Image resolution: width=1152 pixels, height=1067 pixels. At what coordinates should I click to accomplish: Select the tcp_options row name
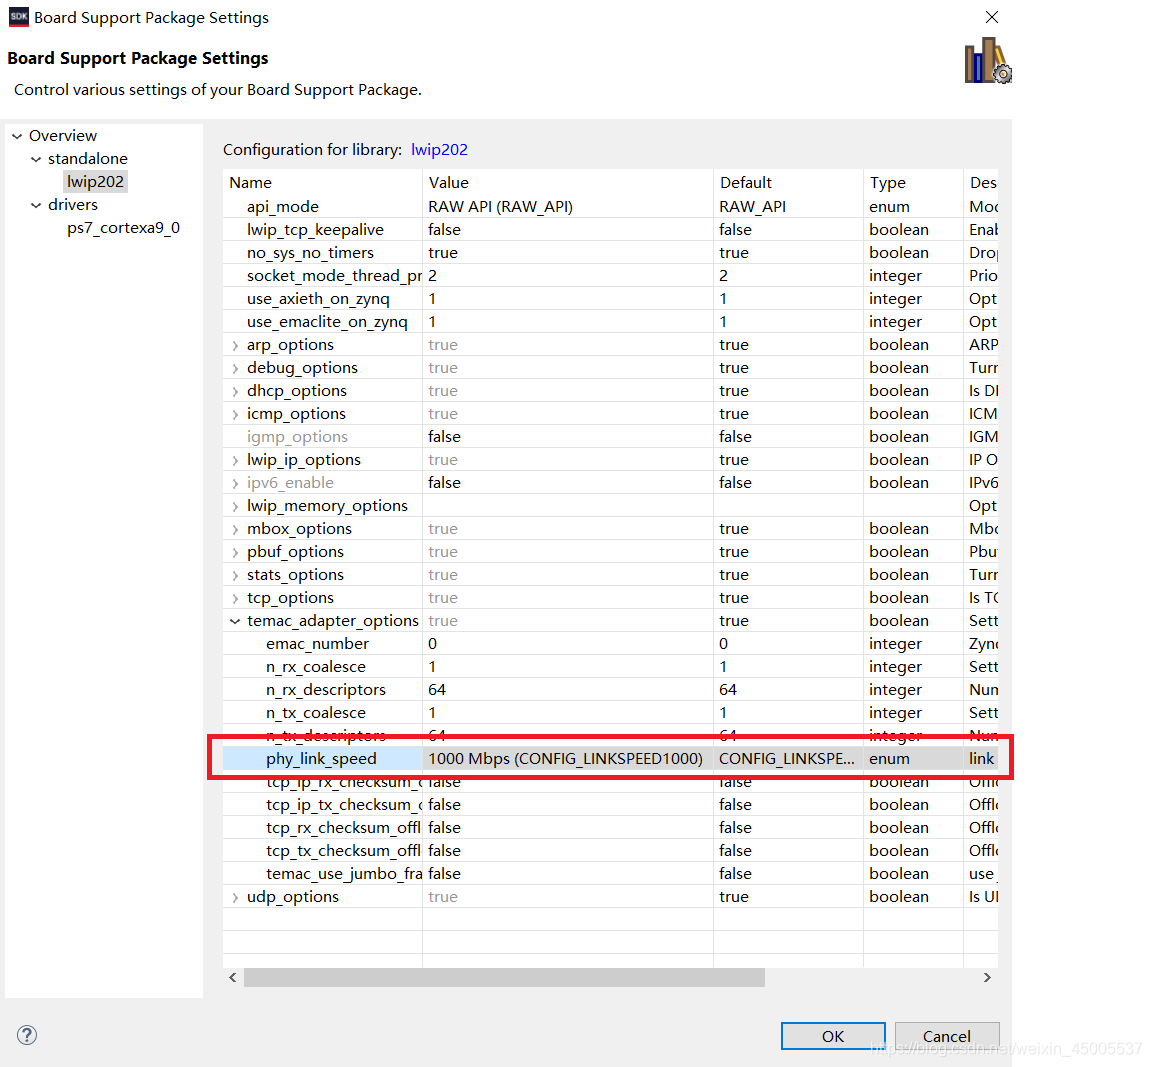(290, 598)
